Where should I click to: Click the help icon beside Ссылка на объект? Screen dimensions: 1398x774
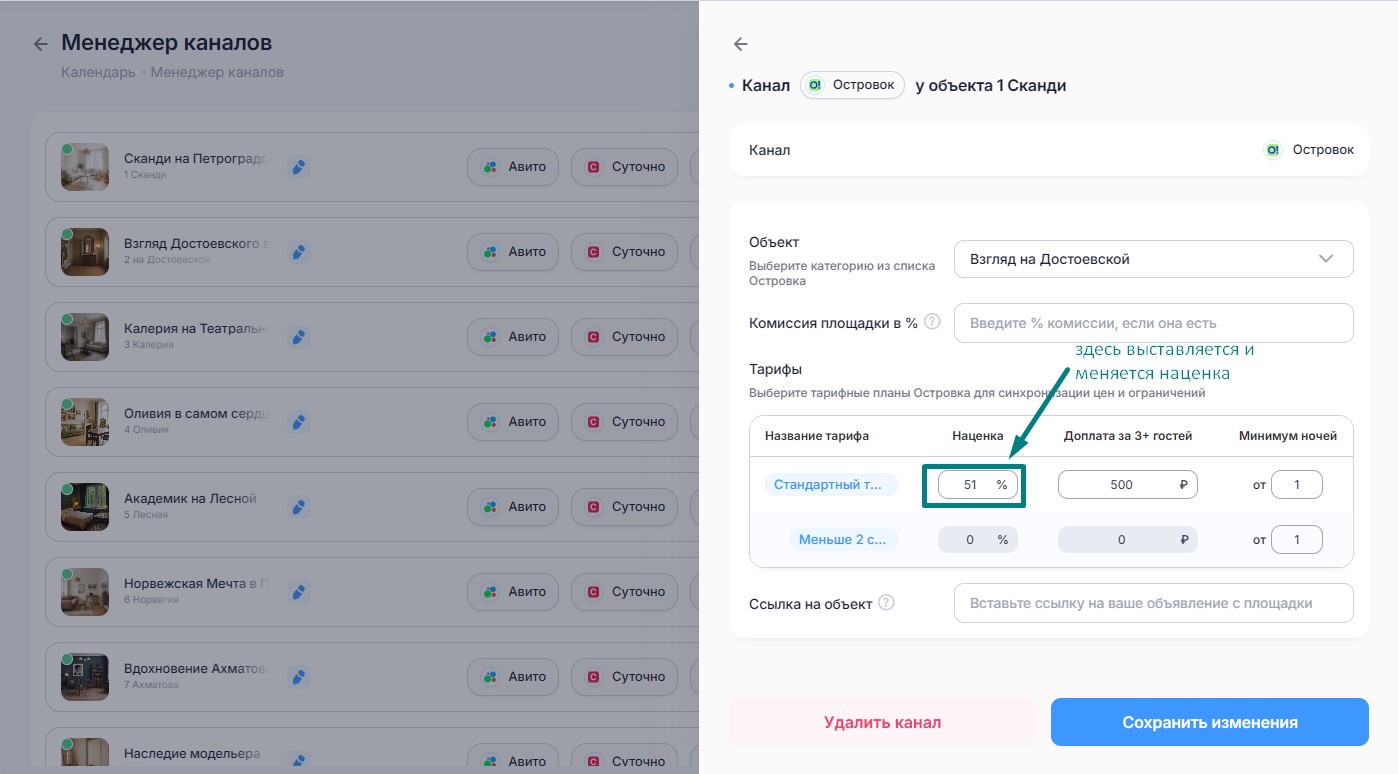click(x=886, y=603)
